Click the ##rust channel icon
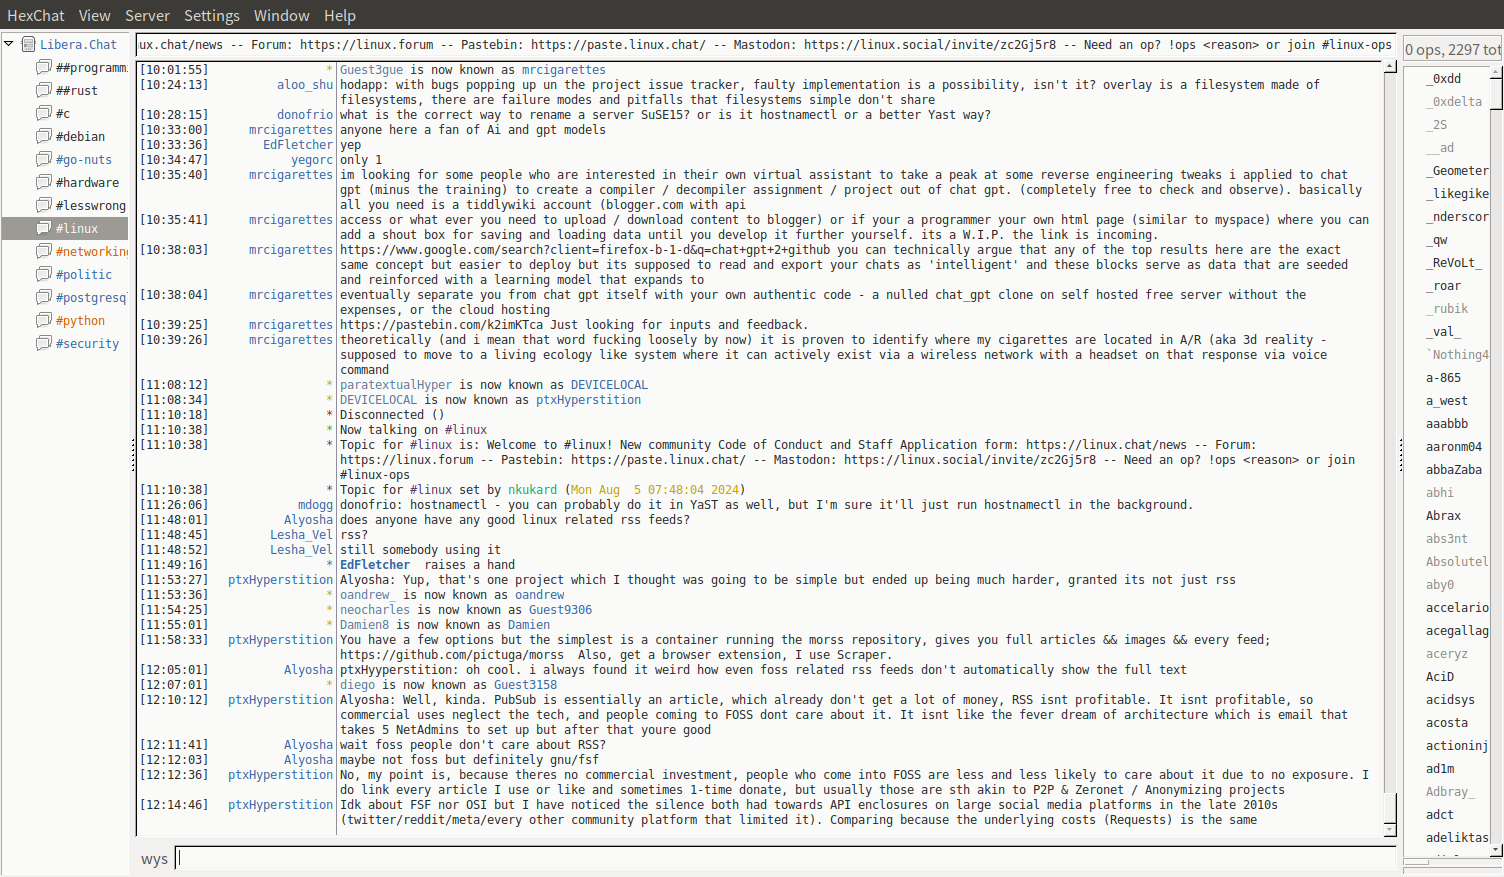The image size is (1504, 877). point(44,90)
